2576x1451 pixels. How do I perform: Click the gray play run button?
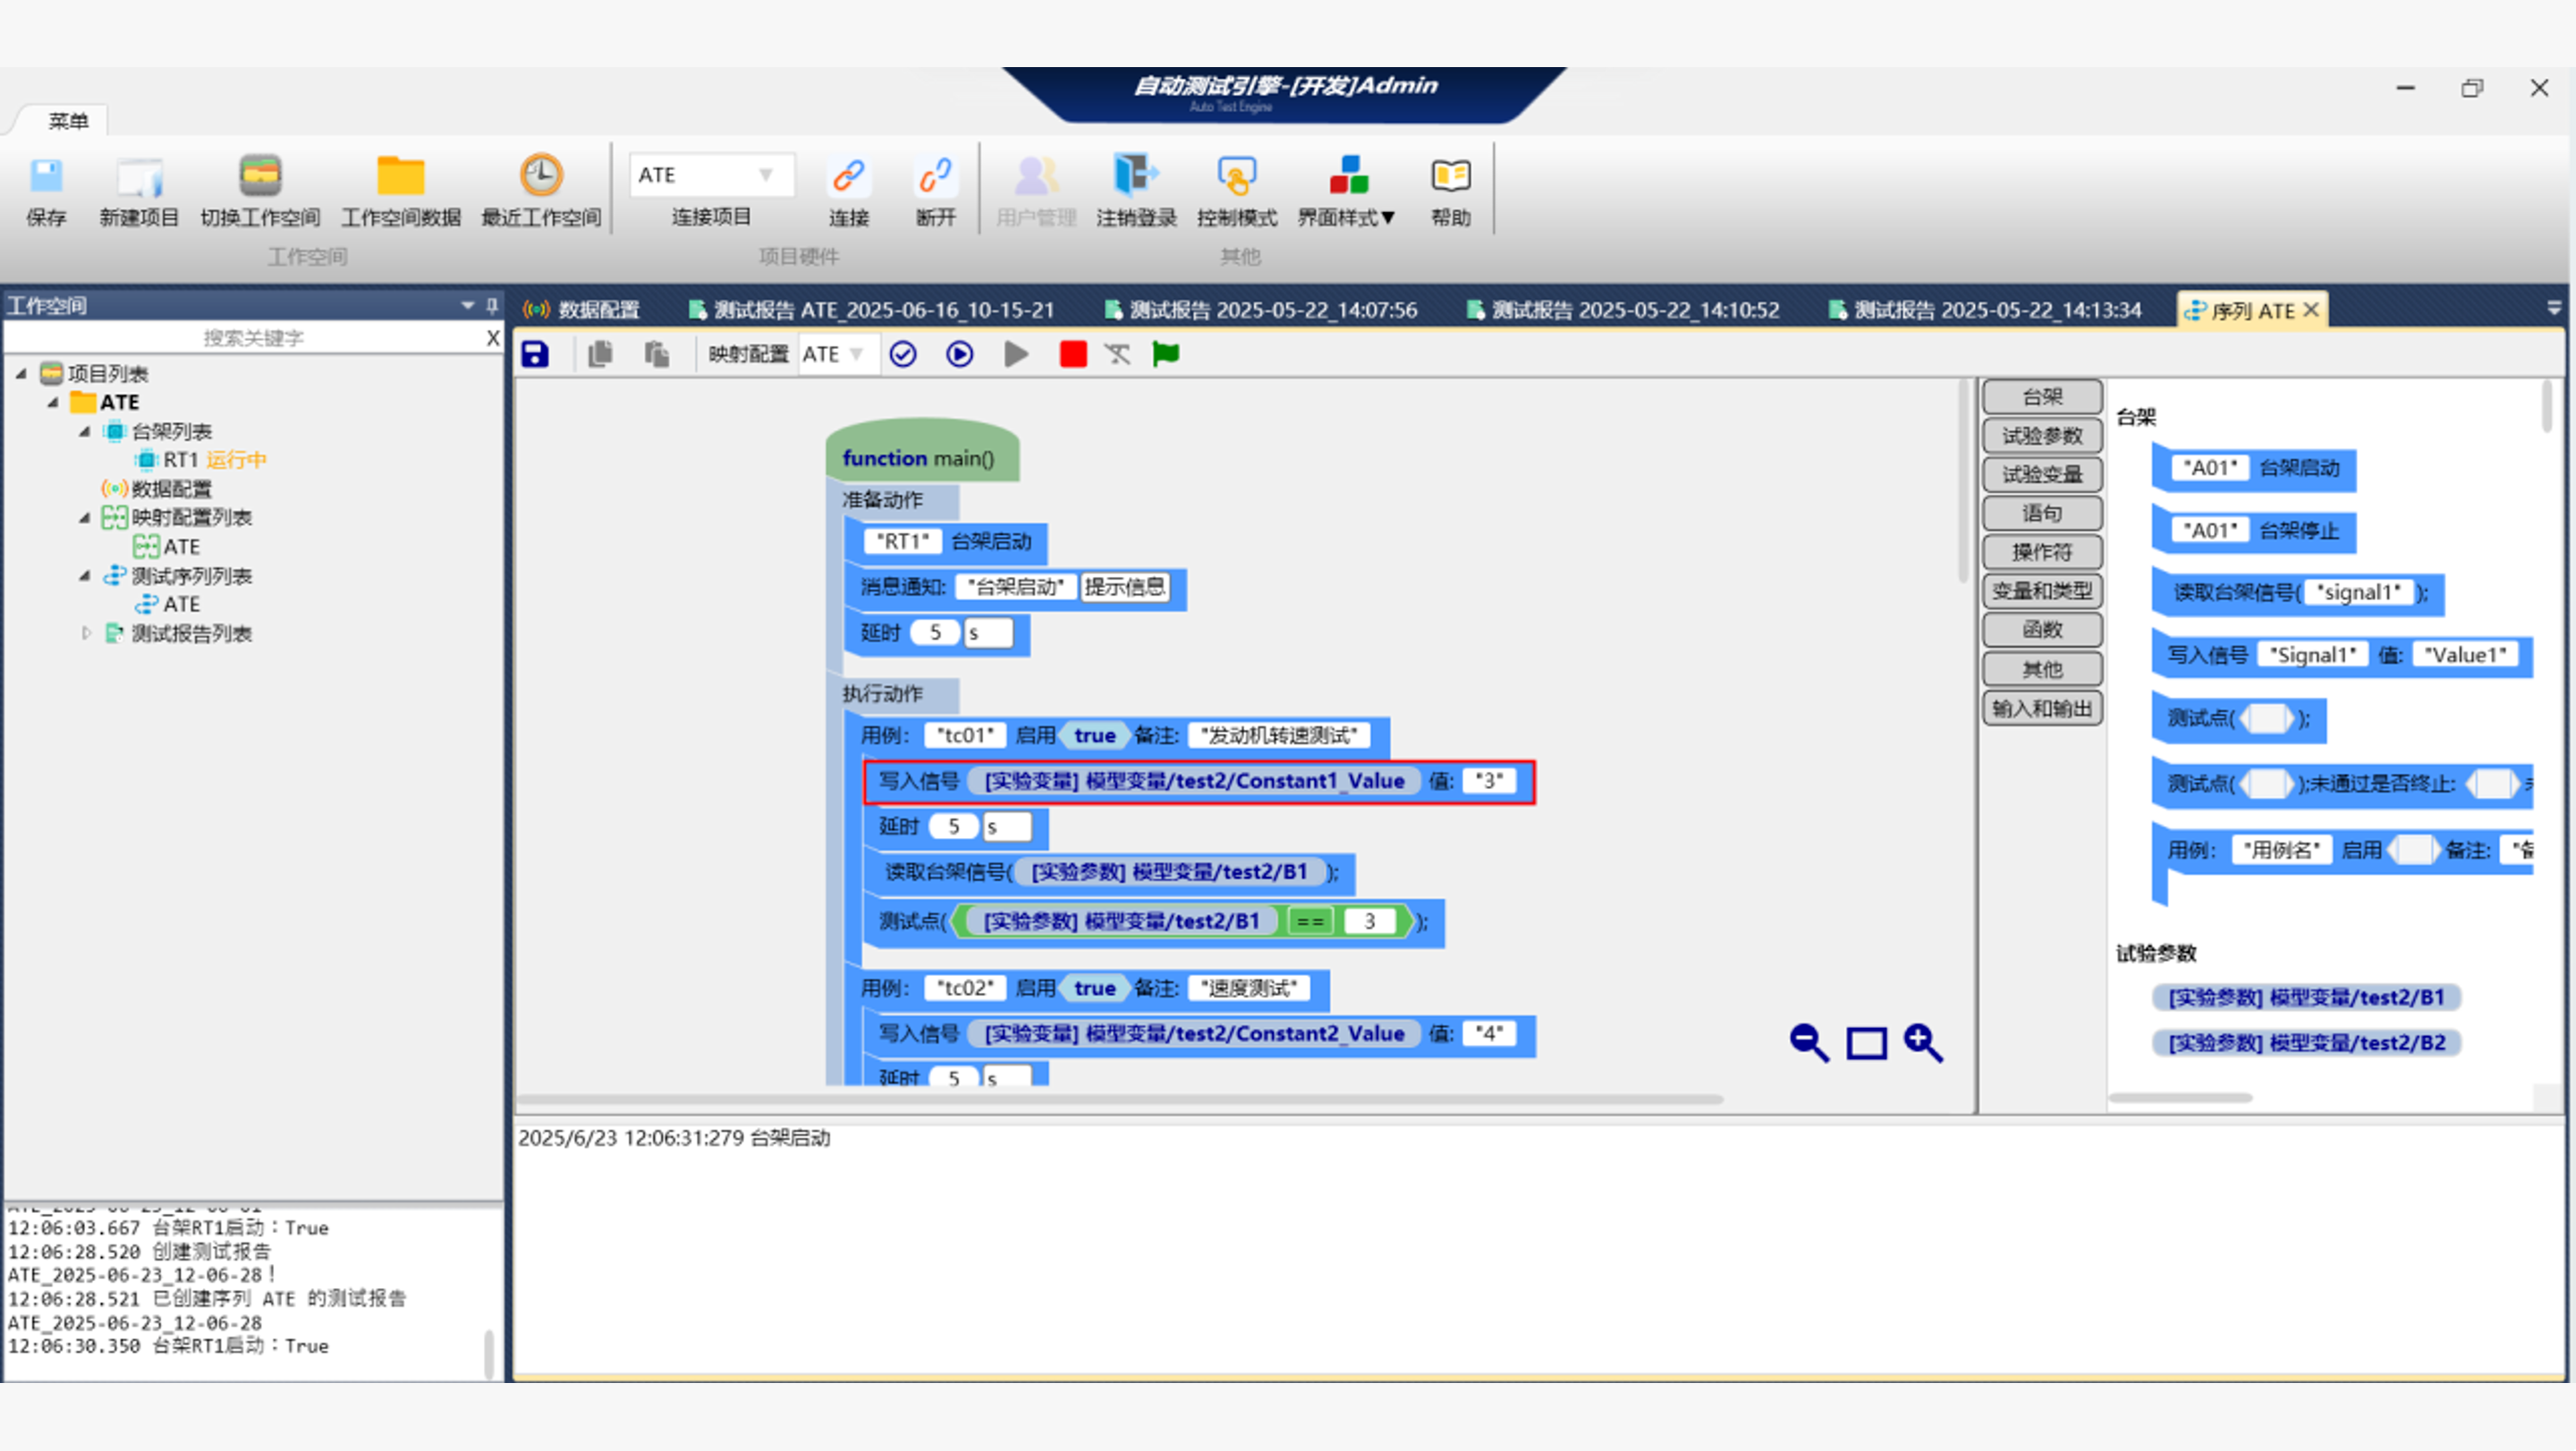pos(1016,354)
